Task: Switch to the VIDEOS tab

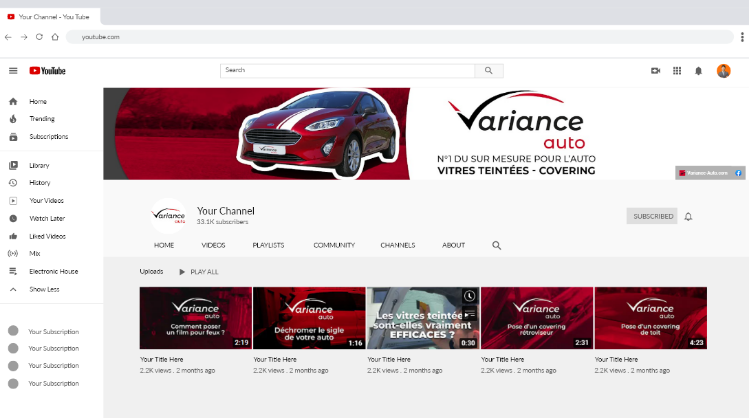Action: point(213,245)
